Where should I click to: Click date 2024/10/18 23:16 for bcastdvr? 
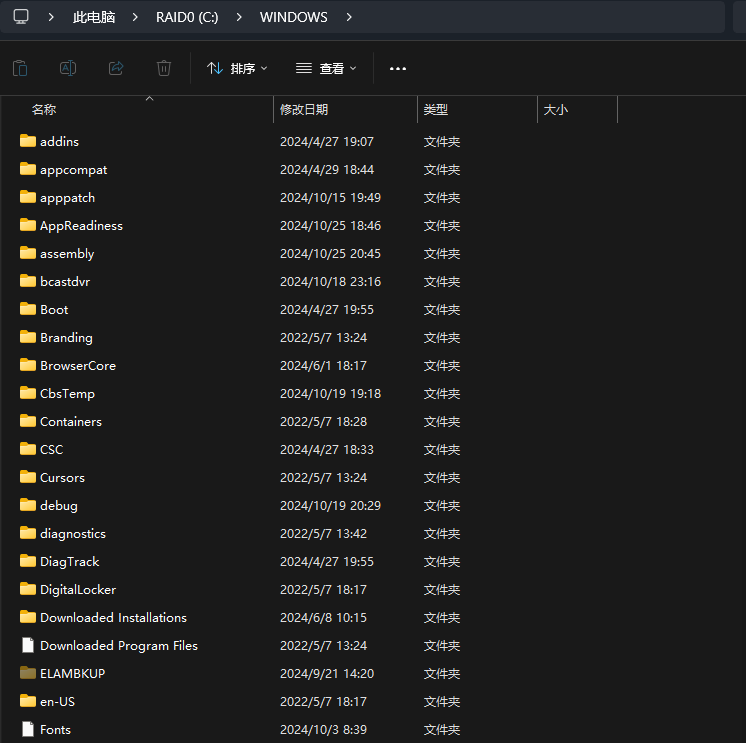pyautogui.click(x=330, y=282)
